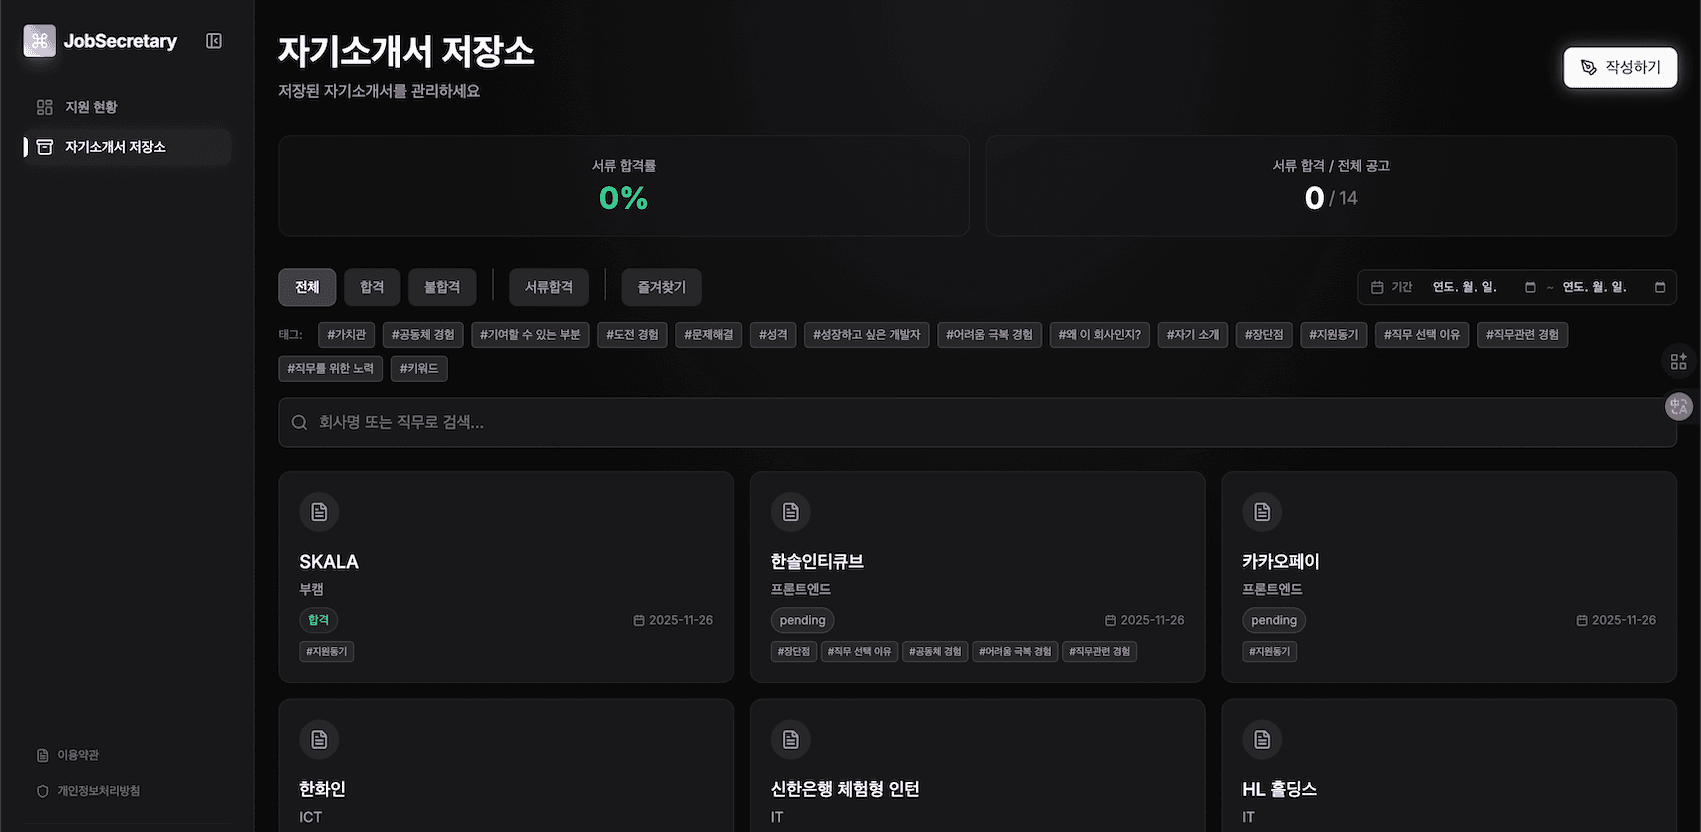Toggle the #가치관 tag filter
The width and height of the screenshot is (1701, 832).
point(347,335)
